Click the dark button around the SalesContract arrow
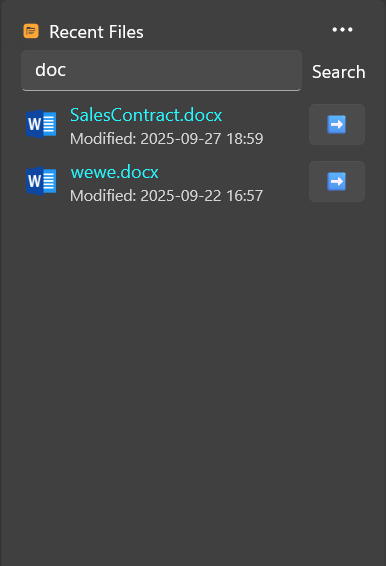Viewport: 386px width, 566px height. pos(337,125)
